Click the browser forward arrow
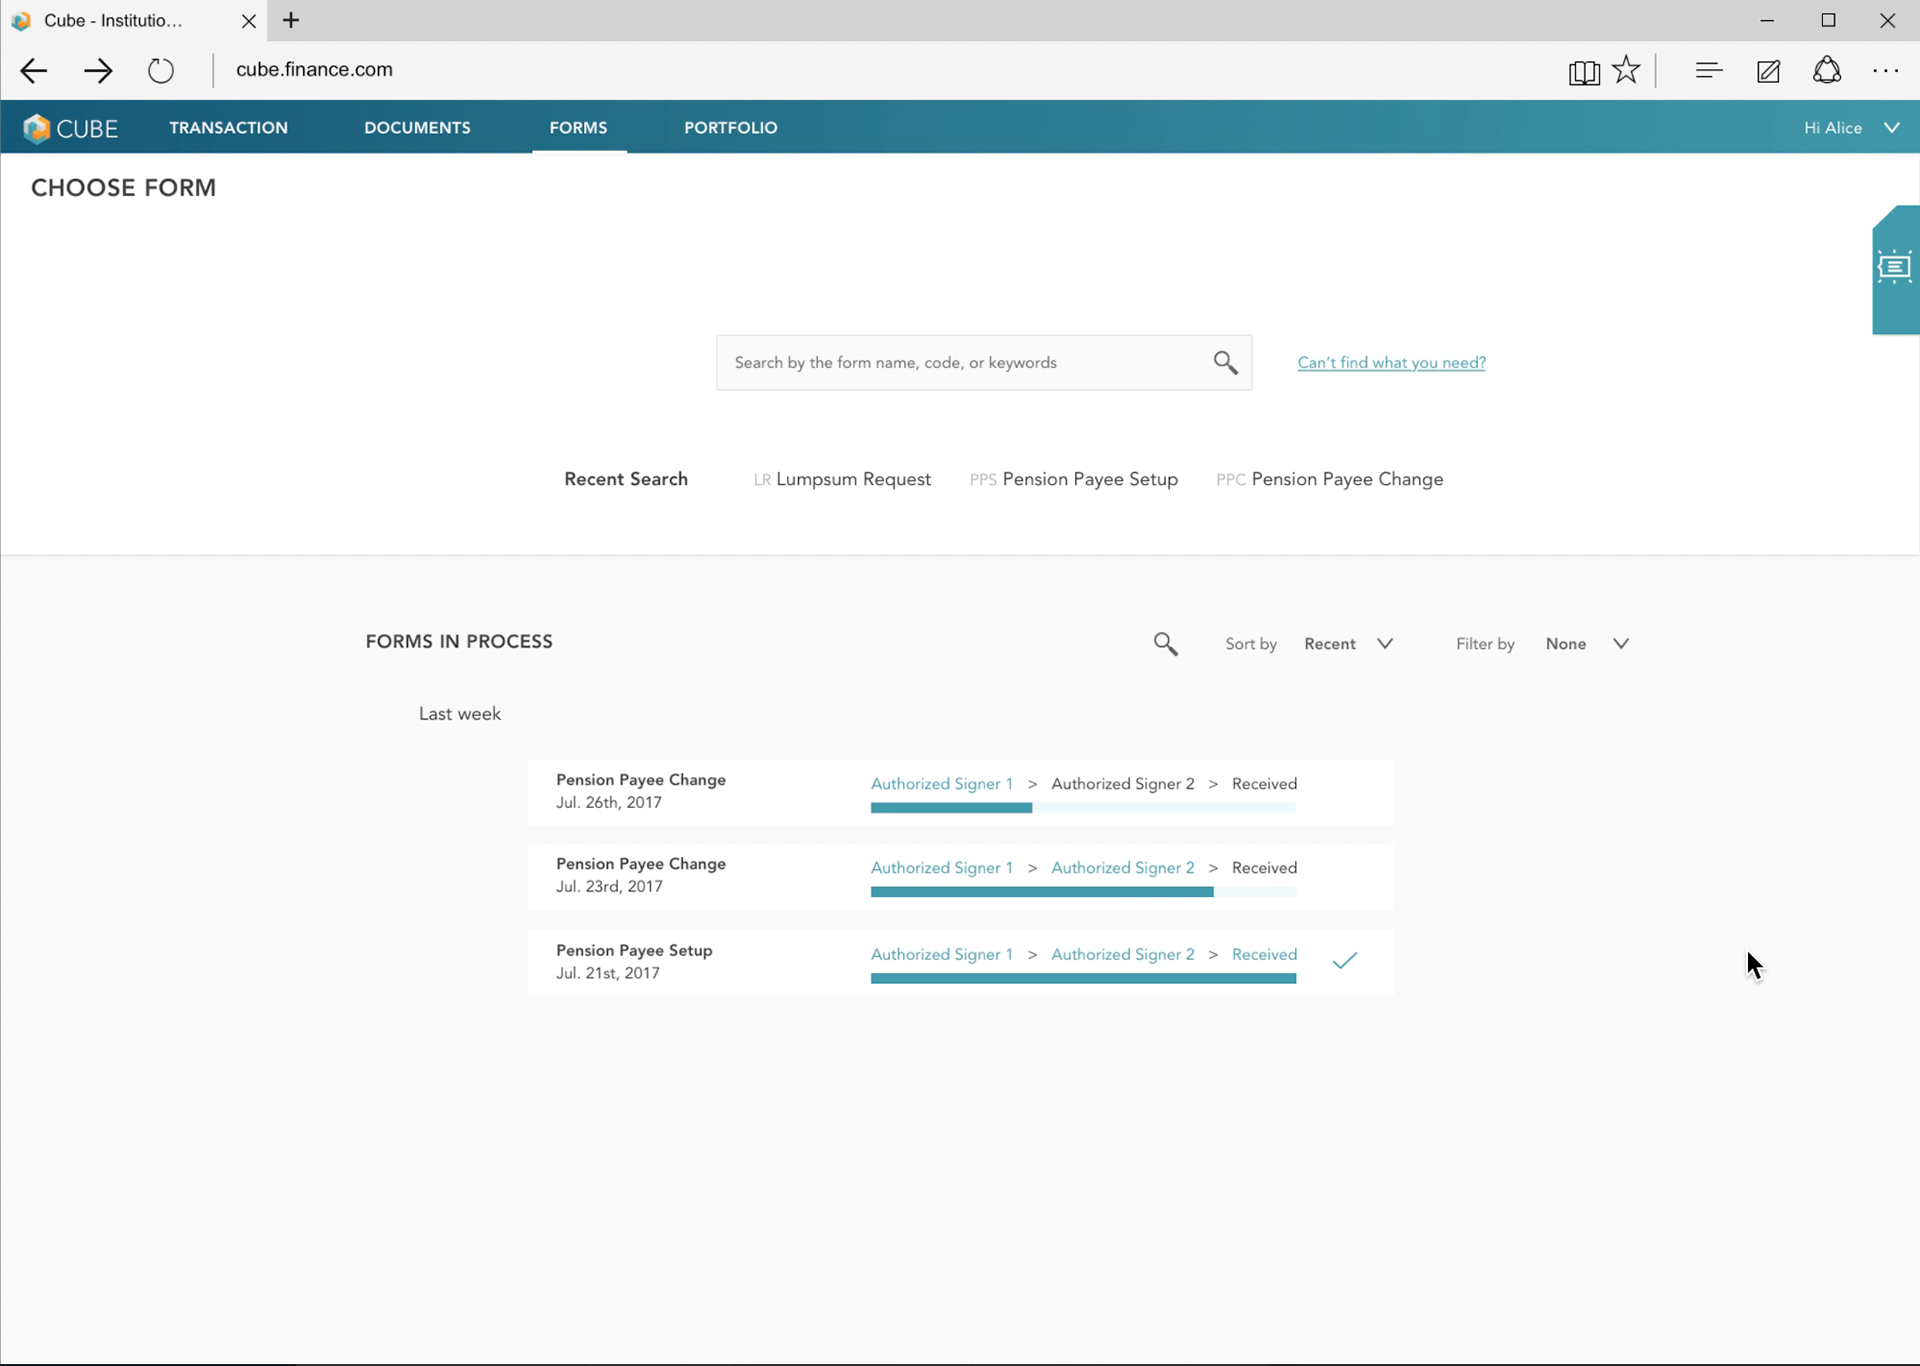This screenshot has width=1920, height=1366. pos(98,70)
